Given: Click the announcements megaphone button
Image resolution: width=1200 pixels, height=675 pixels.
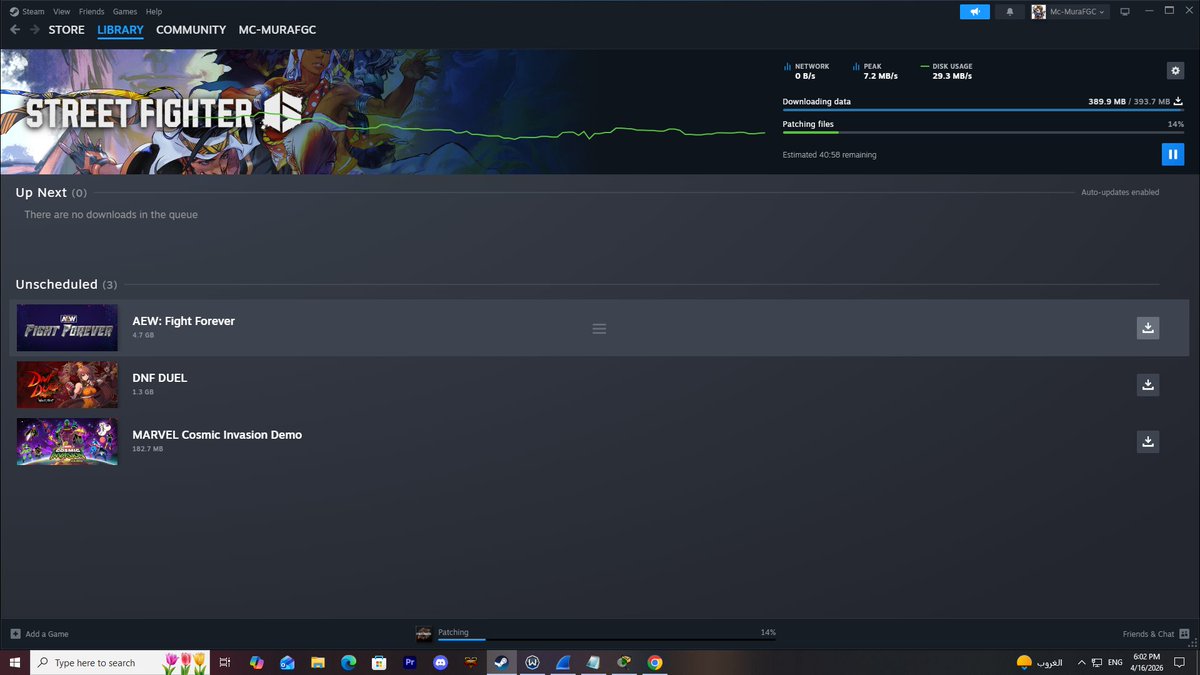Looking at the screenshot, I should coord(973,11).
